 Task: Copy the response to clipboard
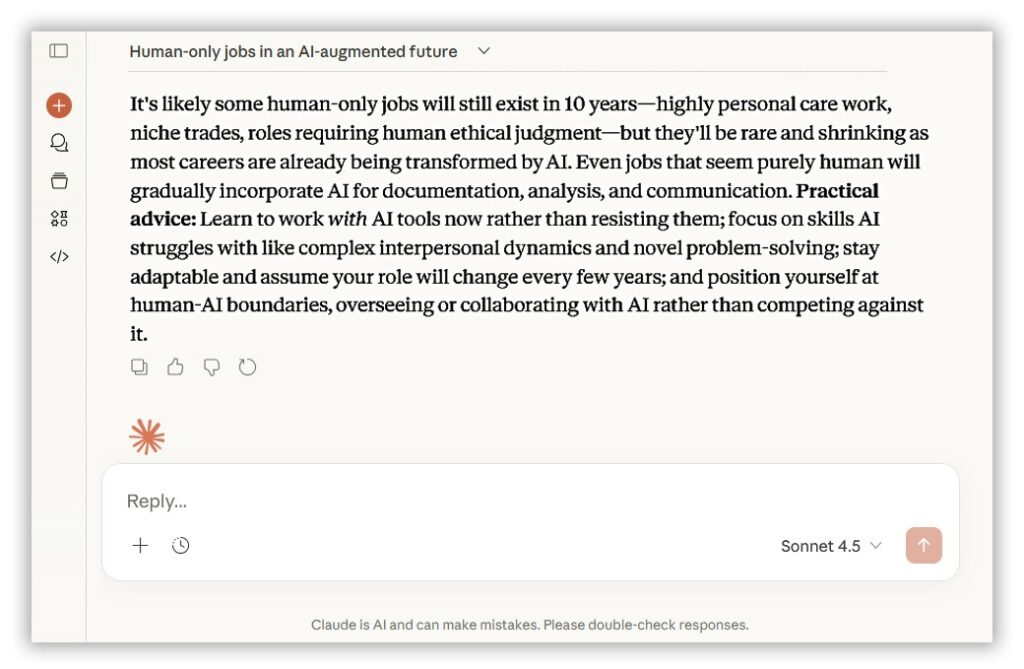click(139, 367)
